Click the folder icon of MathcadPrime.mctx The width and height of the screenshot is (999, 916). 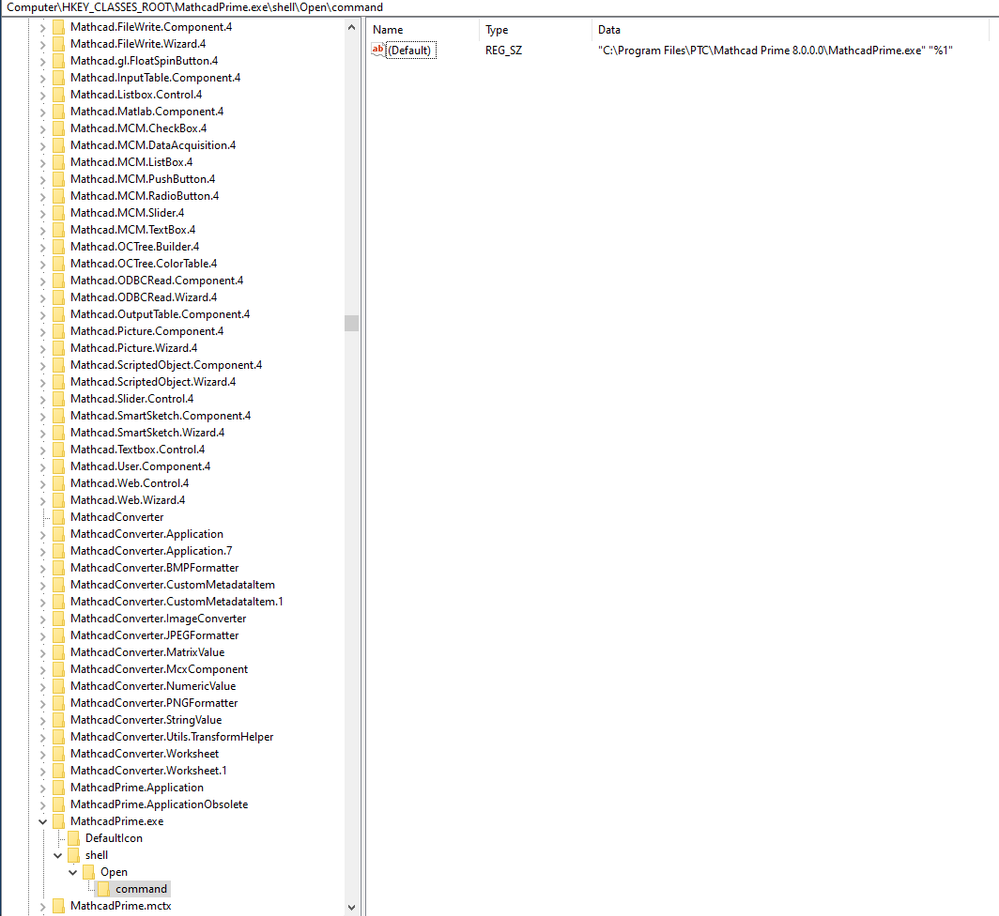pos(59,905)
